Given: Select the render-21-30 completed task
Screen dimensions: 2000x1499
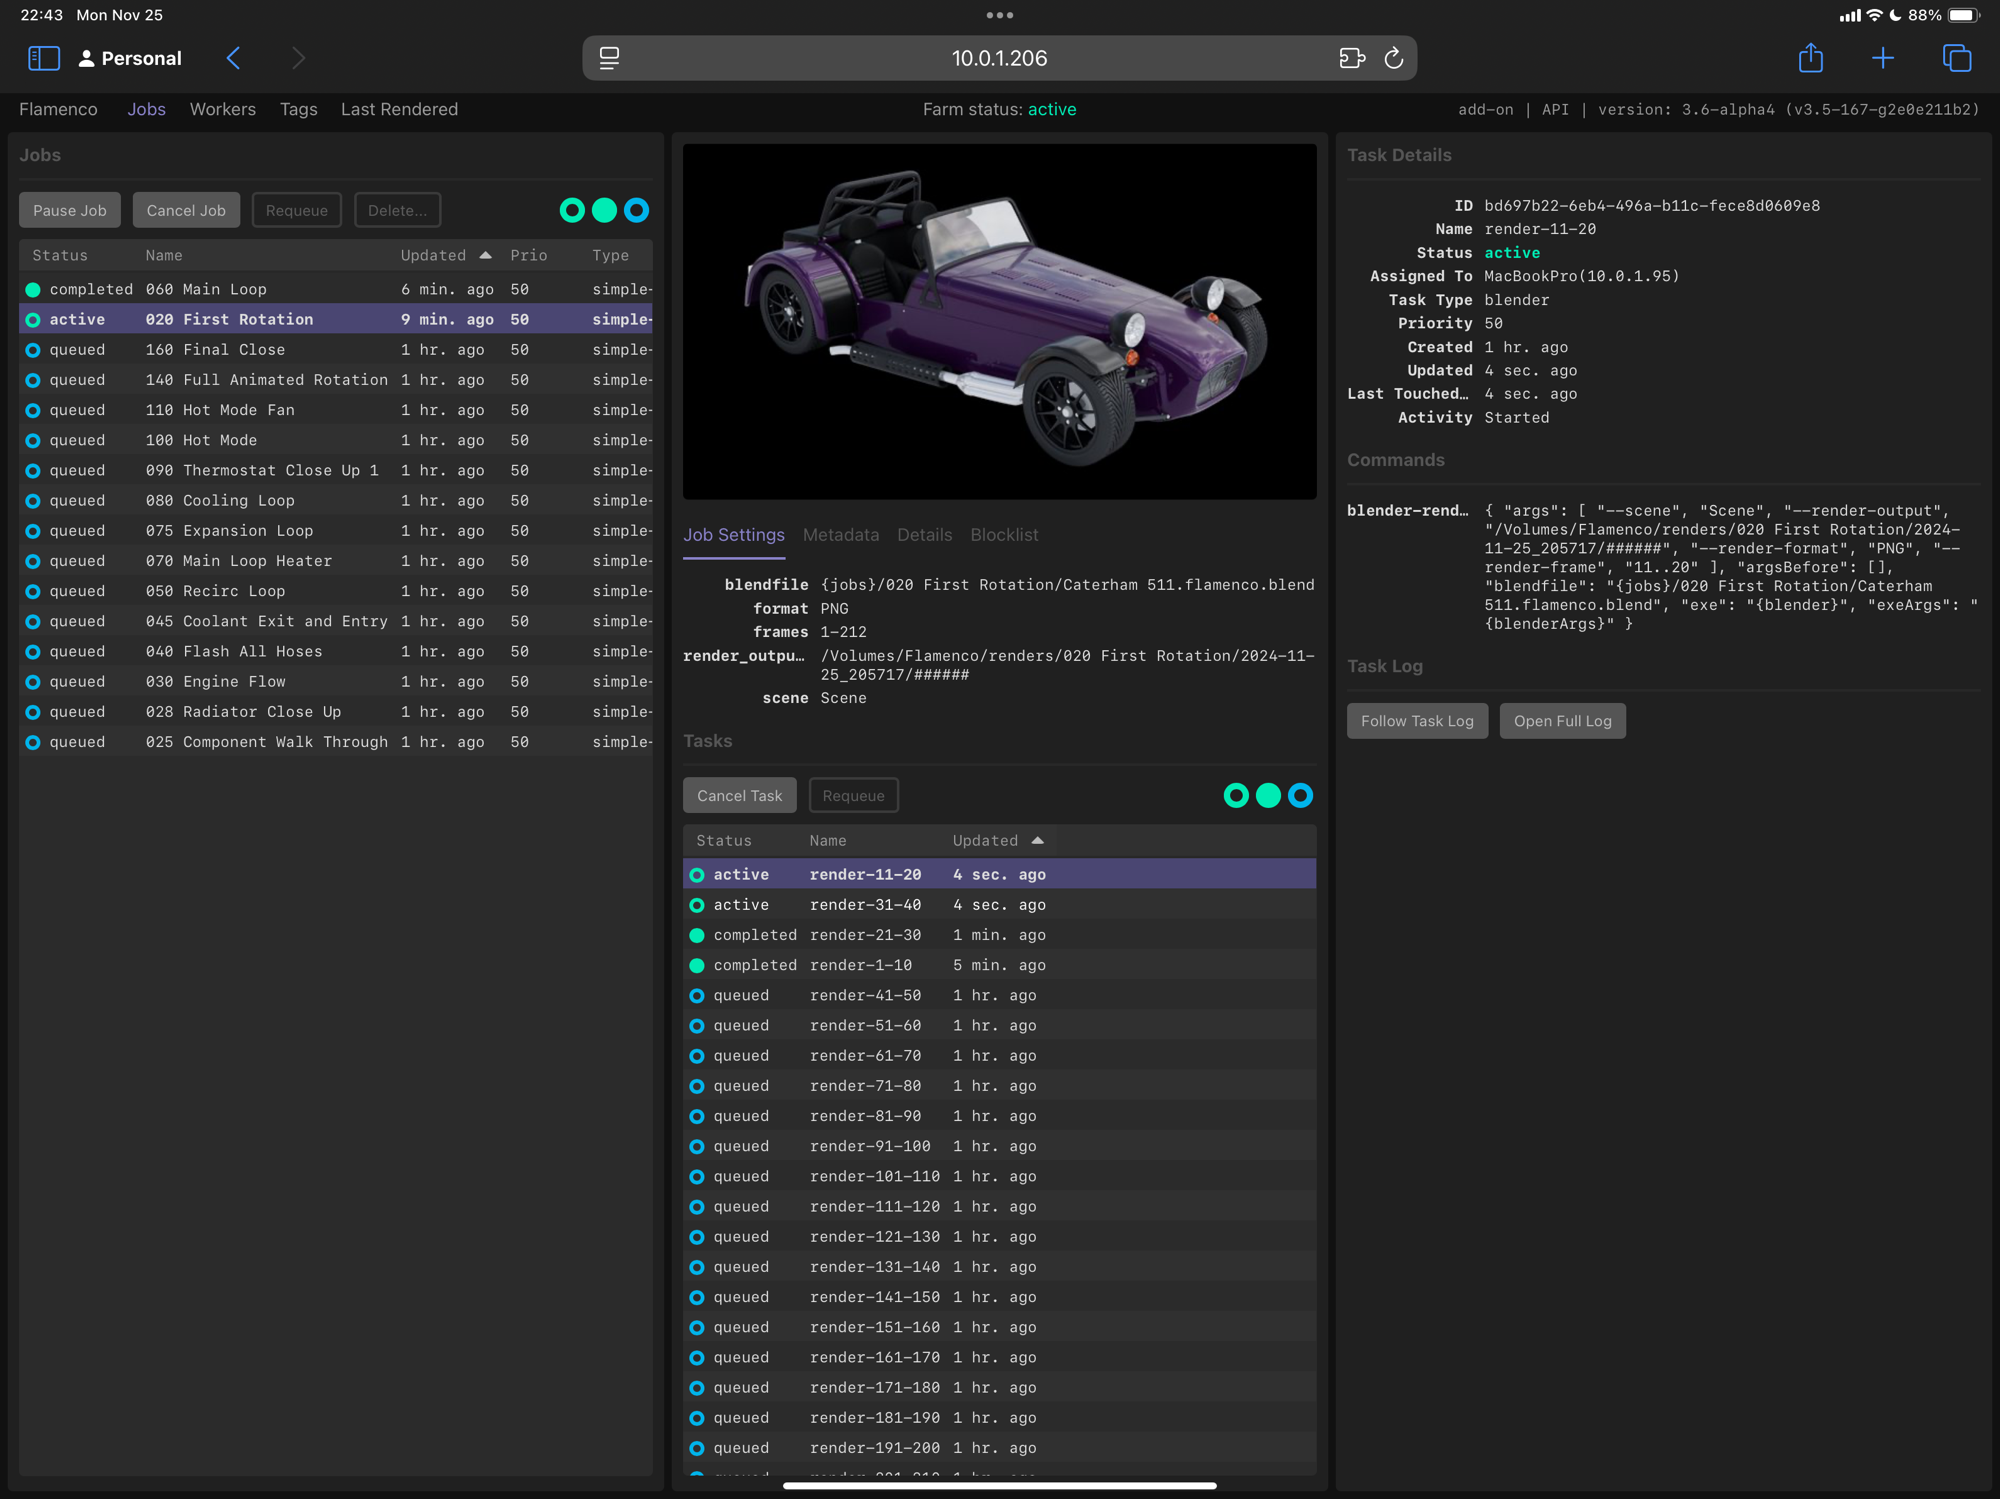Looking at the screenshot, I should coord(1000,934).
